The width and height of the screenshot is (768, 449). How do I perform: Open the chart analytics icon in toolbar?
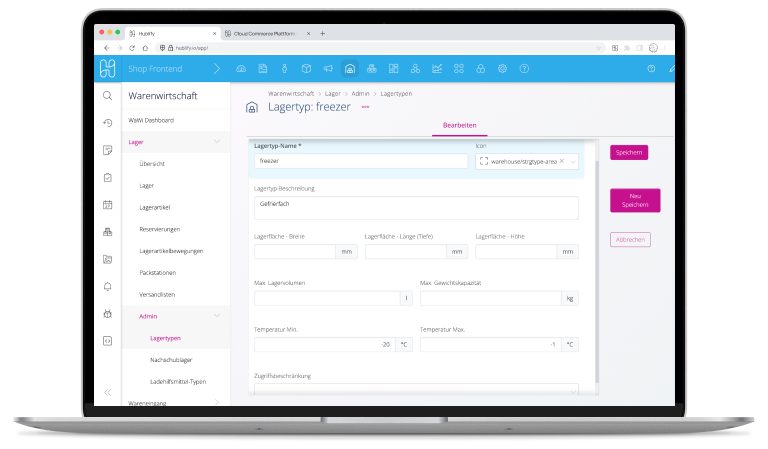pyautogui.click(x=437, y=69)
